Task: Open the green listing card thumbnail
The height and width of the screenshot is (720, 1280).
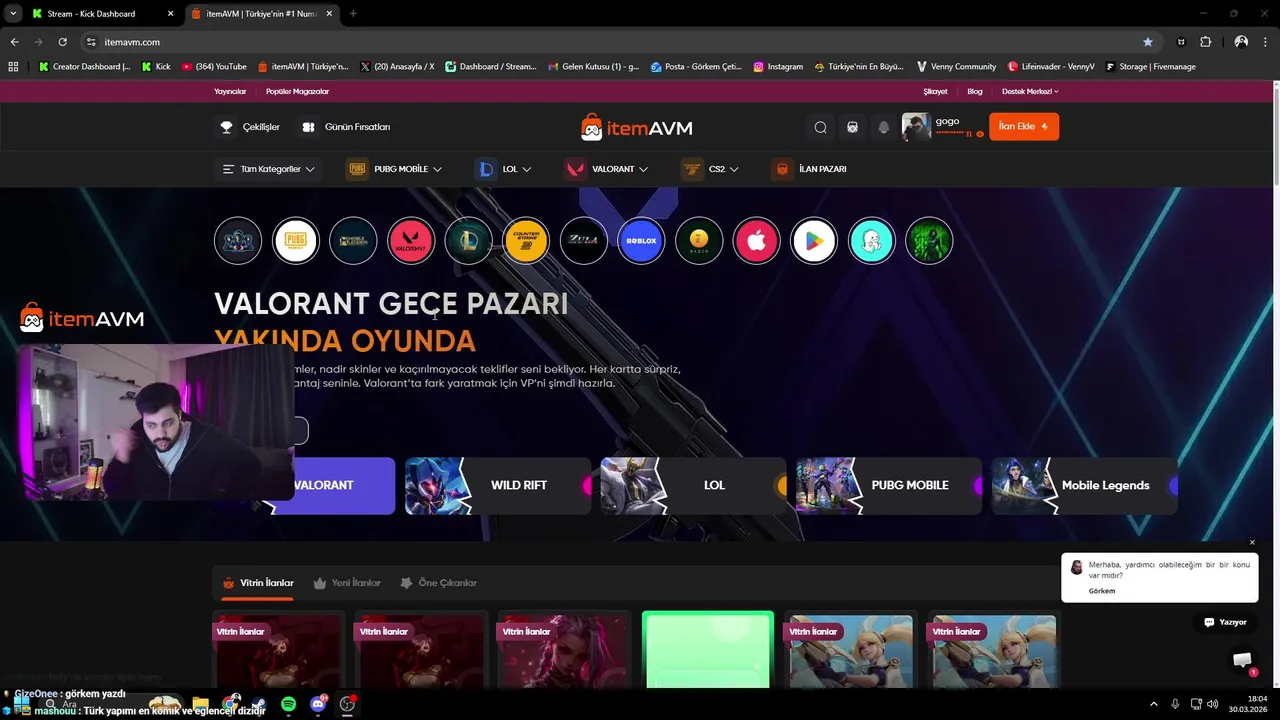Action: click(708, 650)
